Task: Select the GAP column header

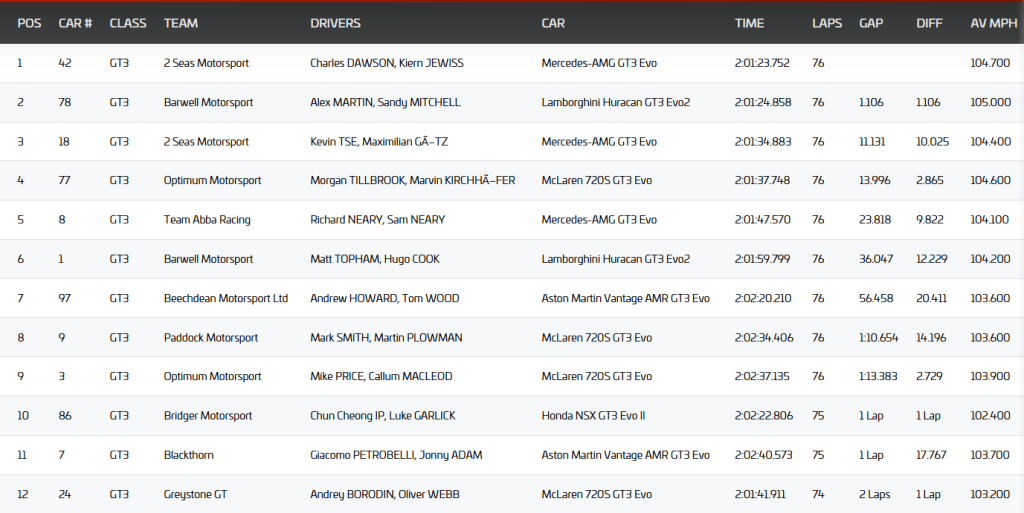Action: tap(871, 23)
